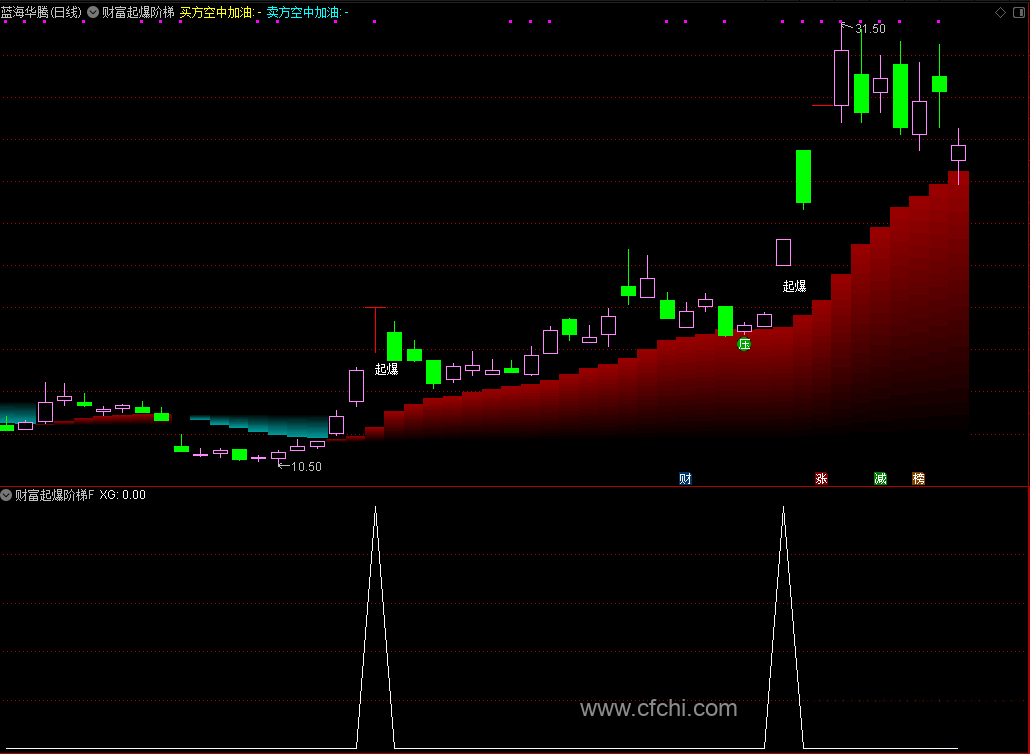Click the second 起爆 signal label near the gap-up candle
This screenshot has height=754, width=1030.
click(x=794, y=286)
